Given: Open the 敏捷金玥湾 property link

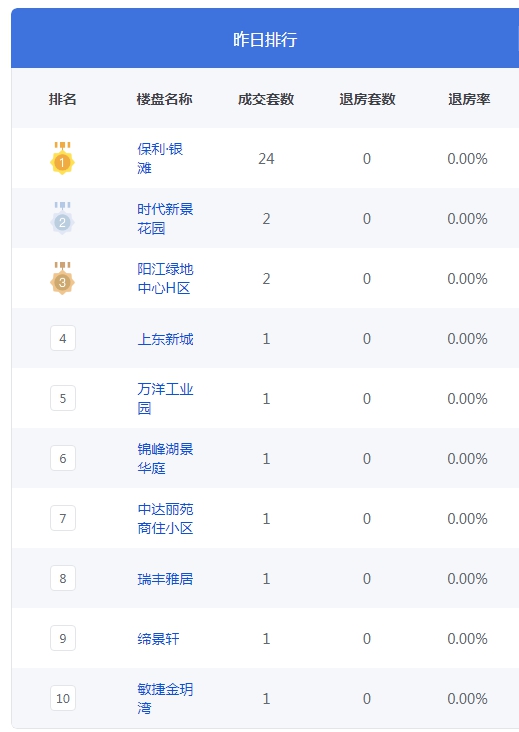Looking at the screenshot, I should pos(165,698).
